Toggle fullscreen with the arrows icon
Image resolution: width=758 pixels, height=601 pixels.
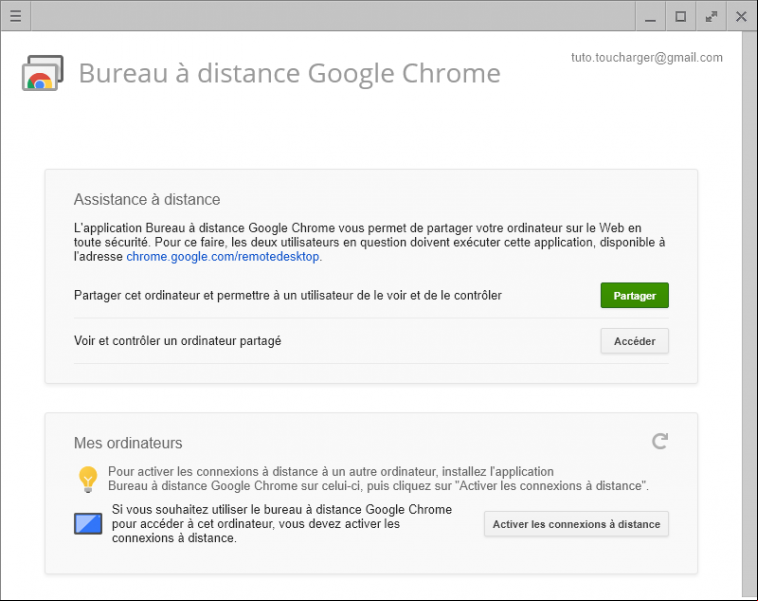pyautogui.click(x=711, y=16)
